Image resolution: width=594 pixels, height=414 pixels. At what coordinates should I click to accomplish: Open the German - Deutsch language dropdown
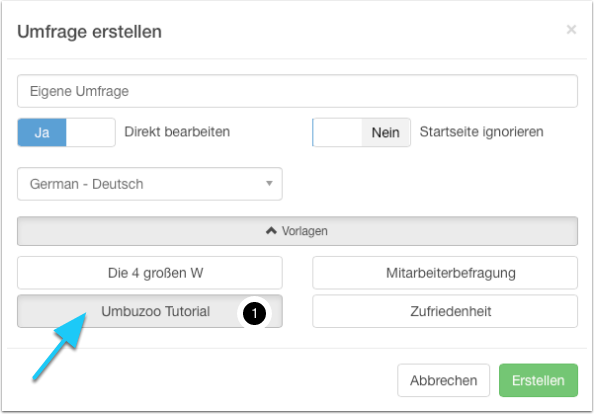150,184
